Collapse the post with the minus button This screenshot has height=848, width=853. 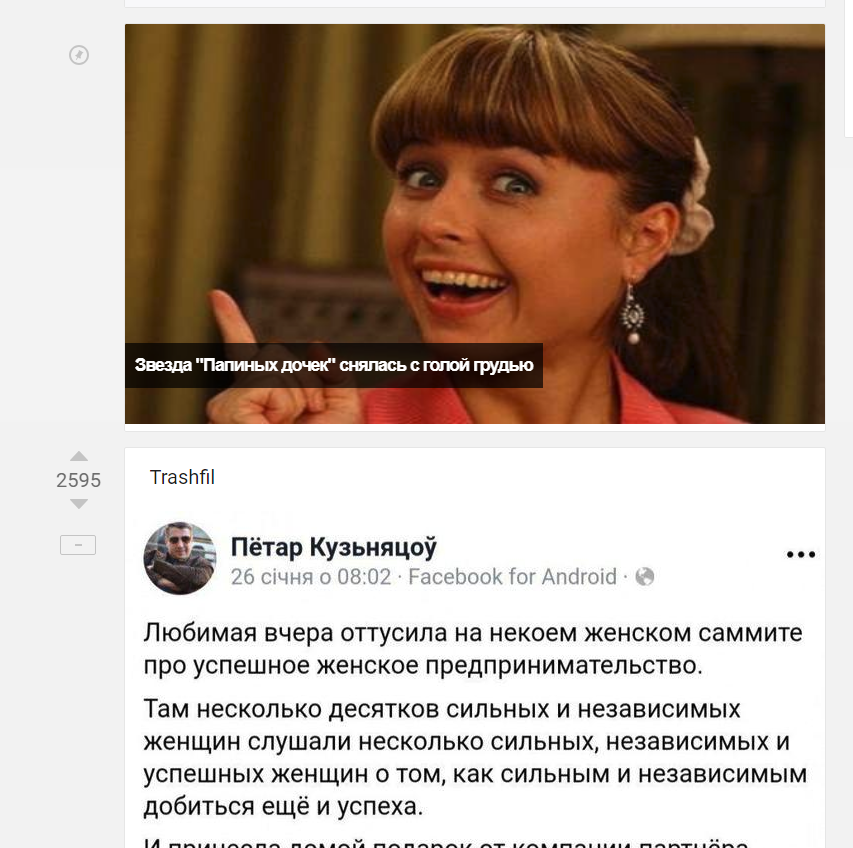78,544
